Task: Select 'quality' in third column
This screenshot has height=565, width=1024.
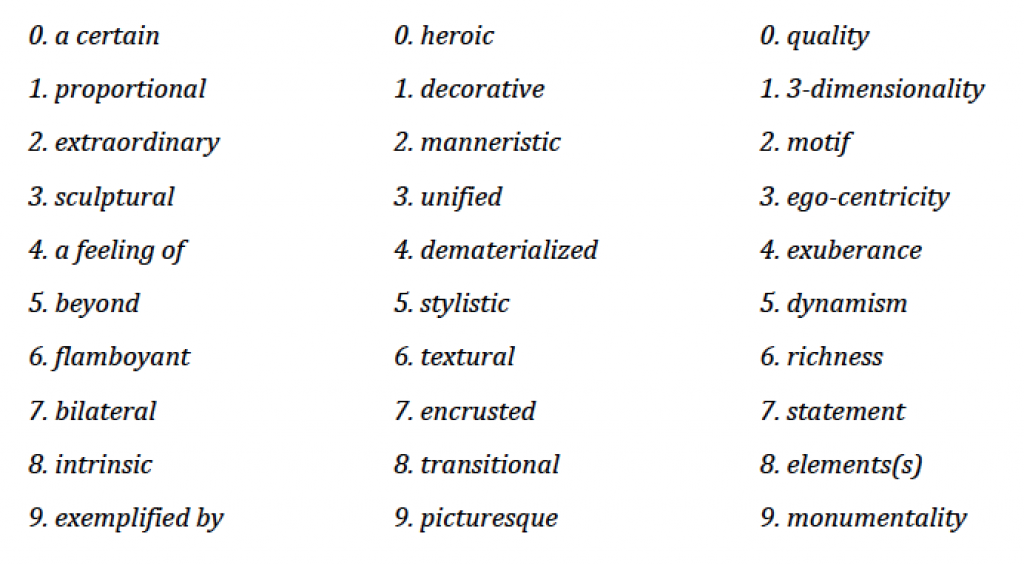Action: 828,37
